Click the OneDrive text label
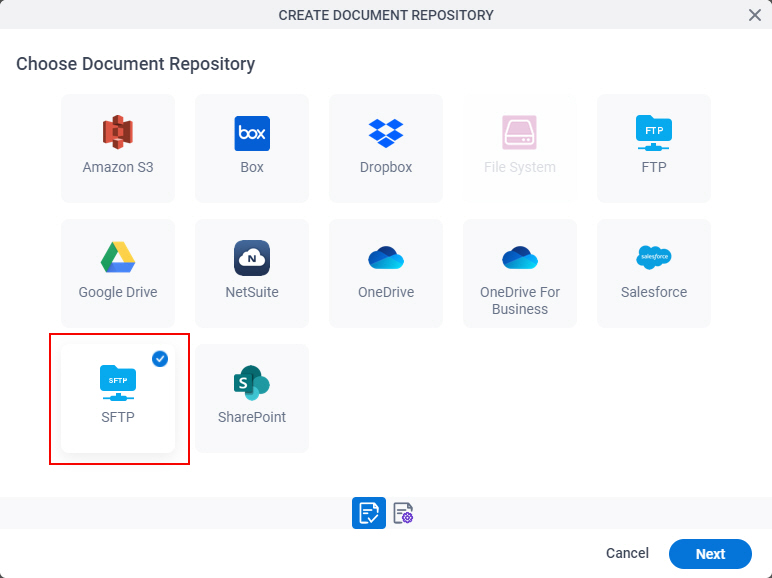The image size is (772, 578). tap(386, 292)
